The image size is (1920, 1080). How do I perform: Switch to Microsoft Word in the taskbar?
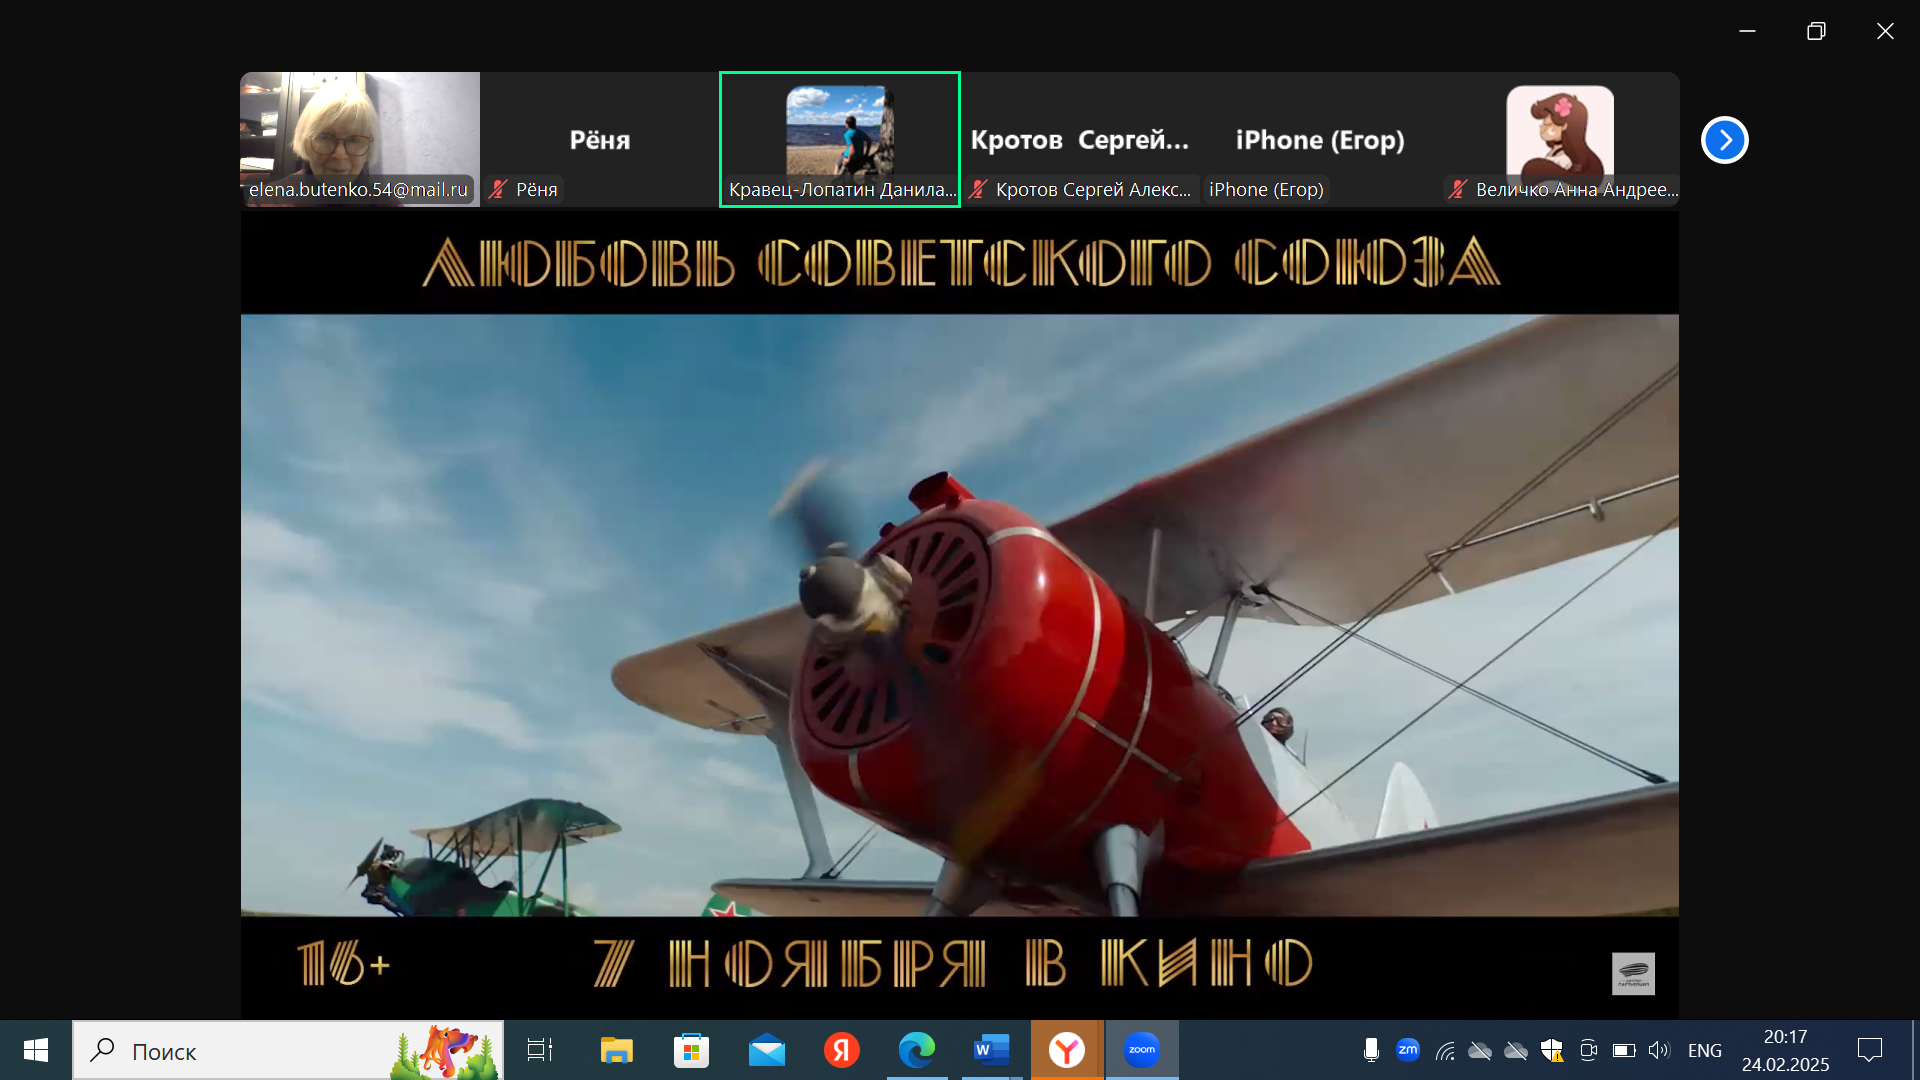[x=991, y=1050]
